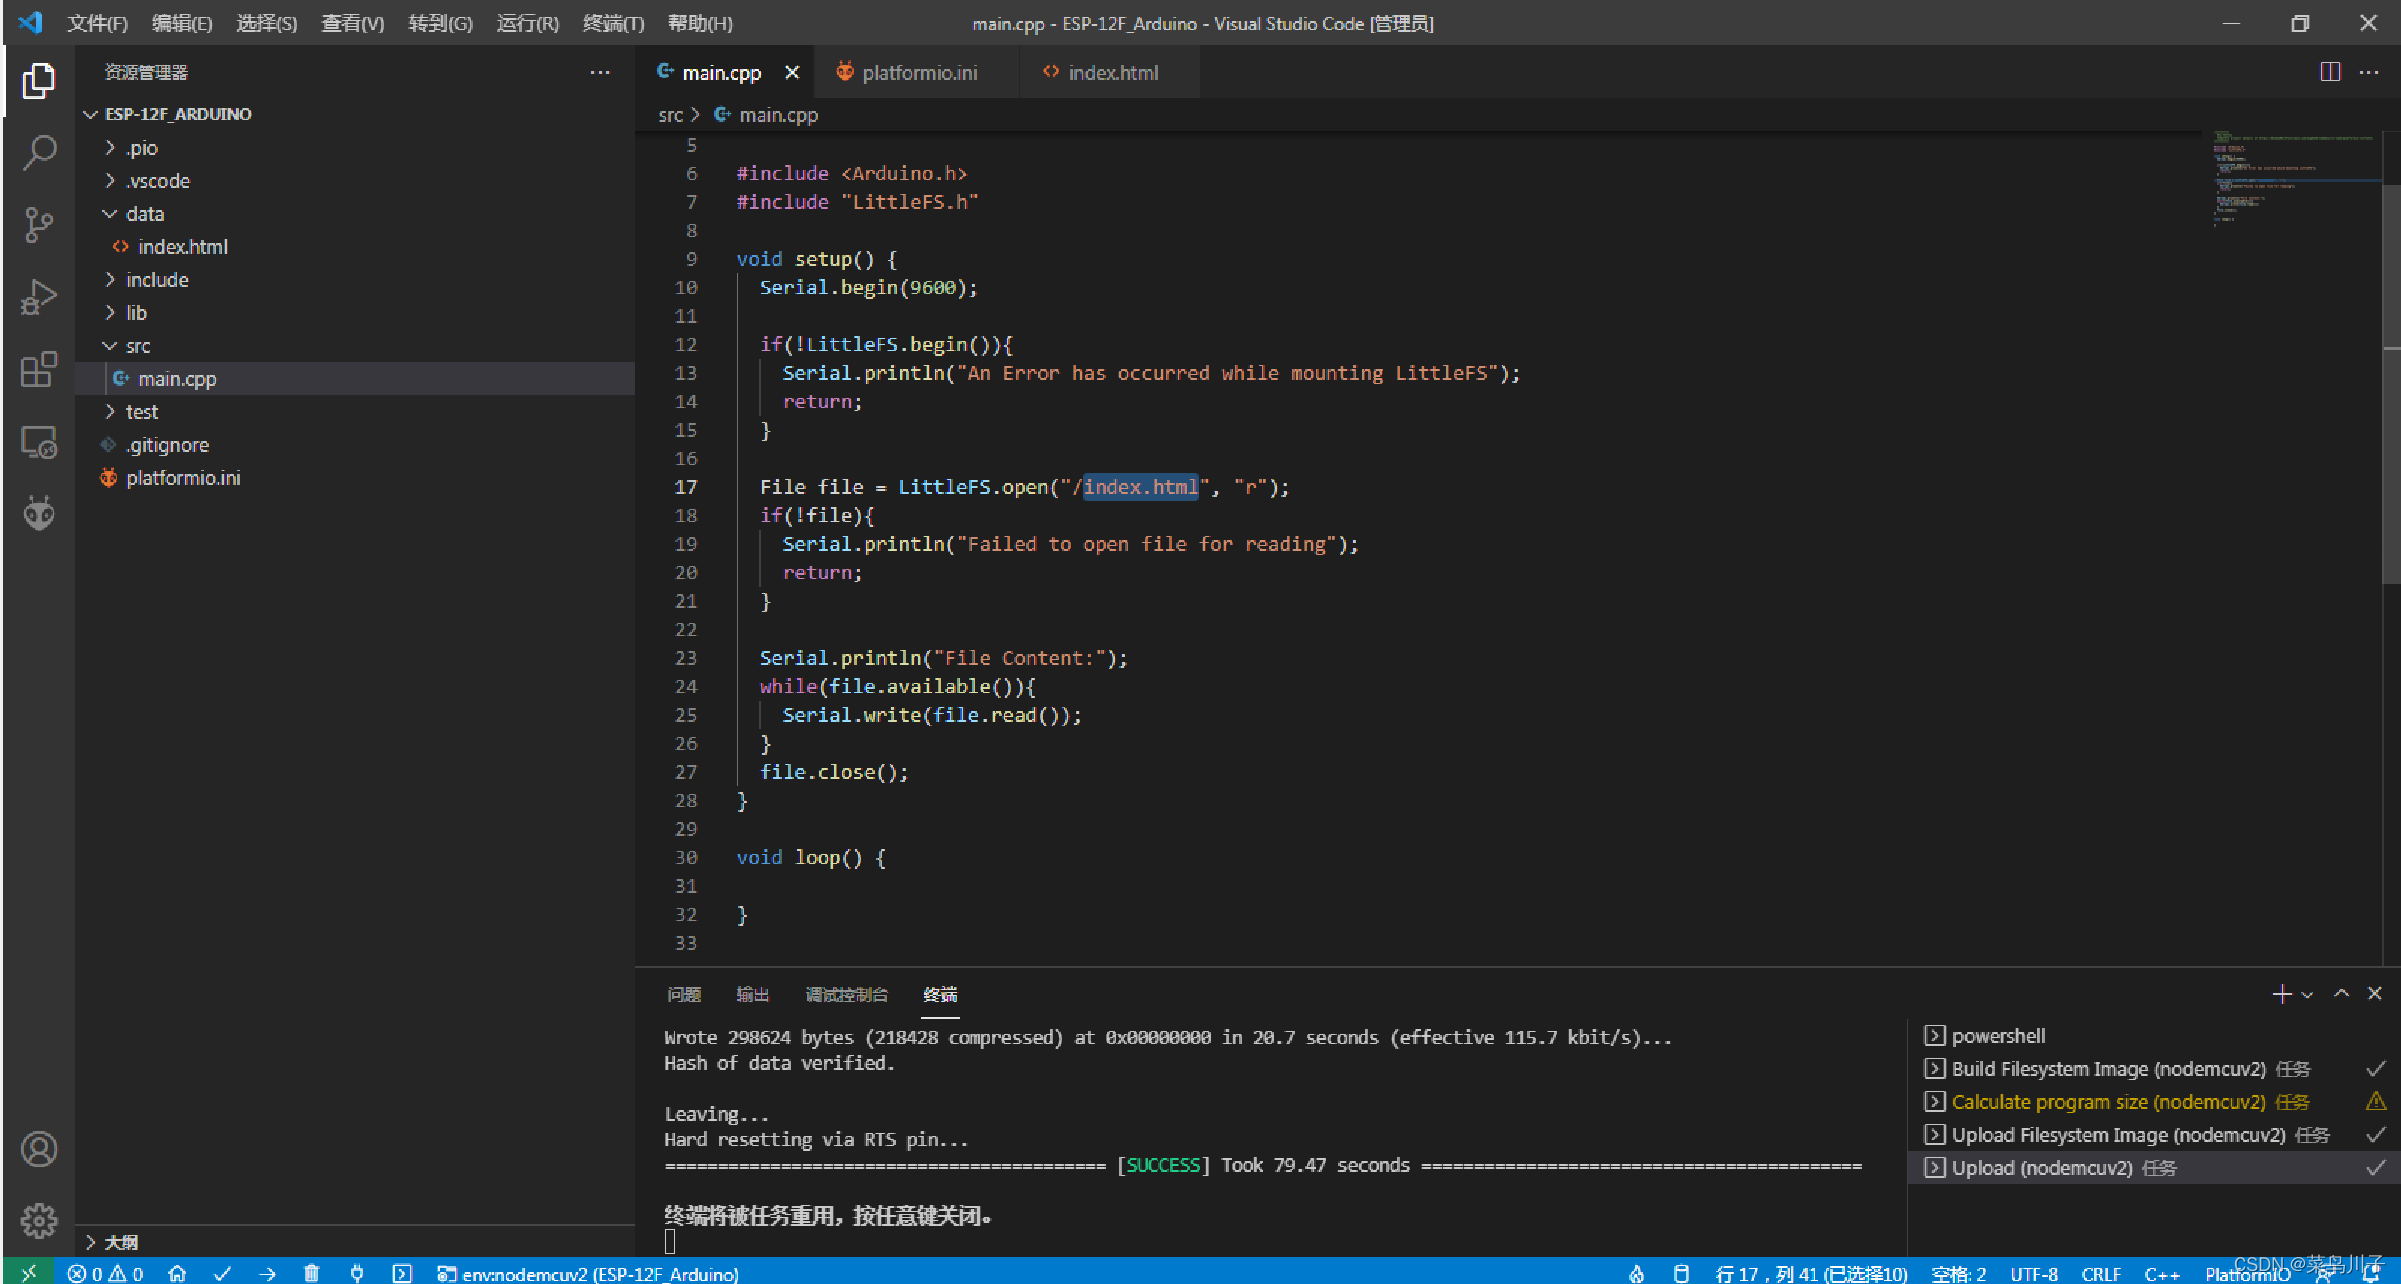Open the Search view in activity bar
The image size is (2401, 1284).
tap(39, 152)
